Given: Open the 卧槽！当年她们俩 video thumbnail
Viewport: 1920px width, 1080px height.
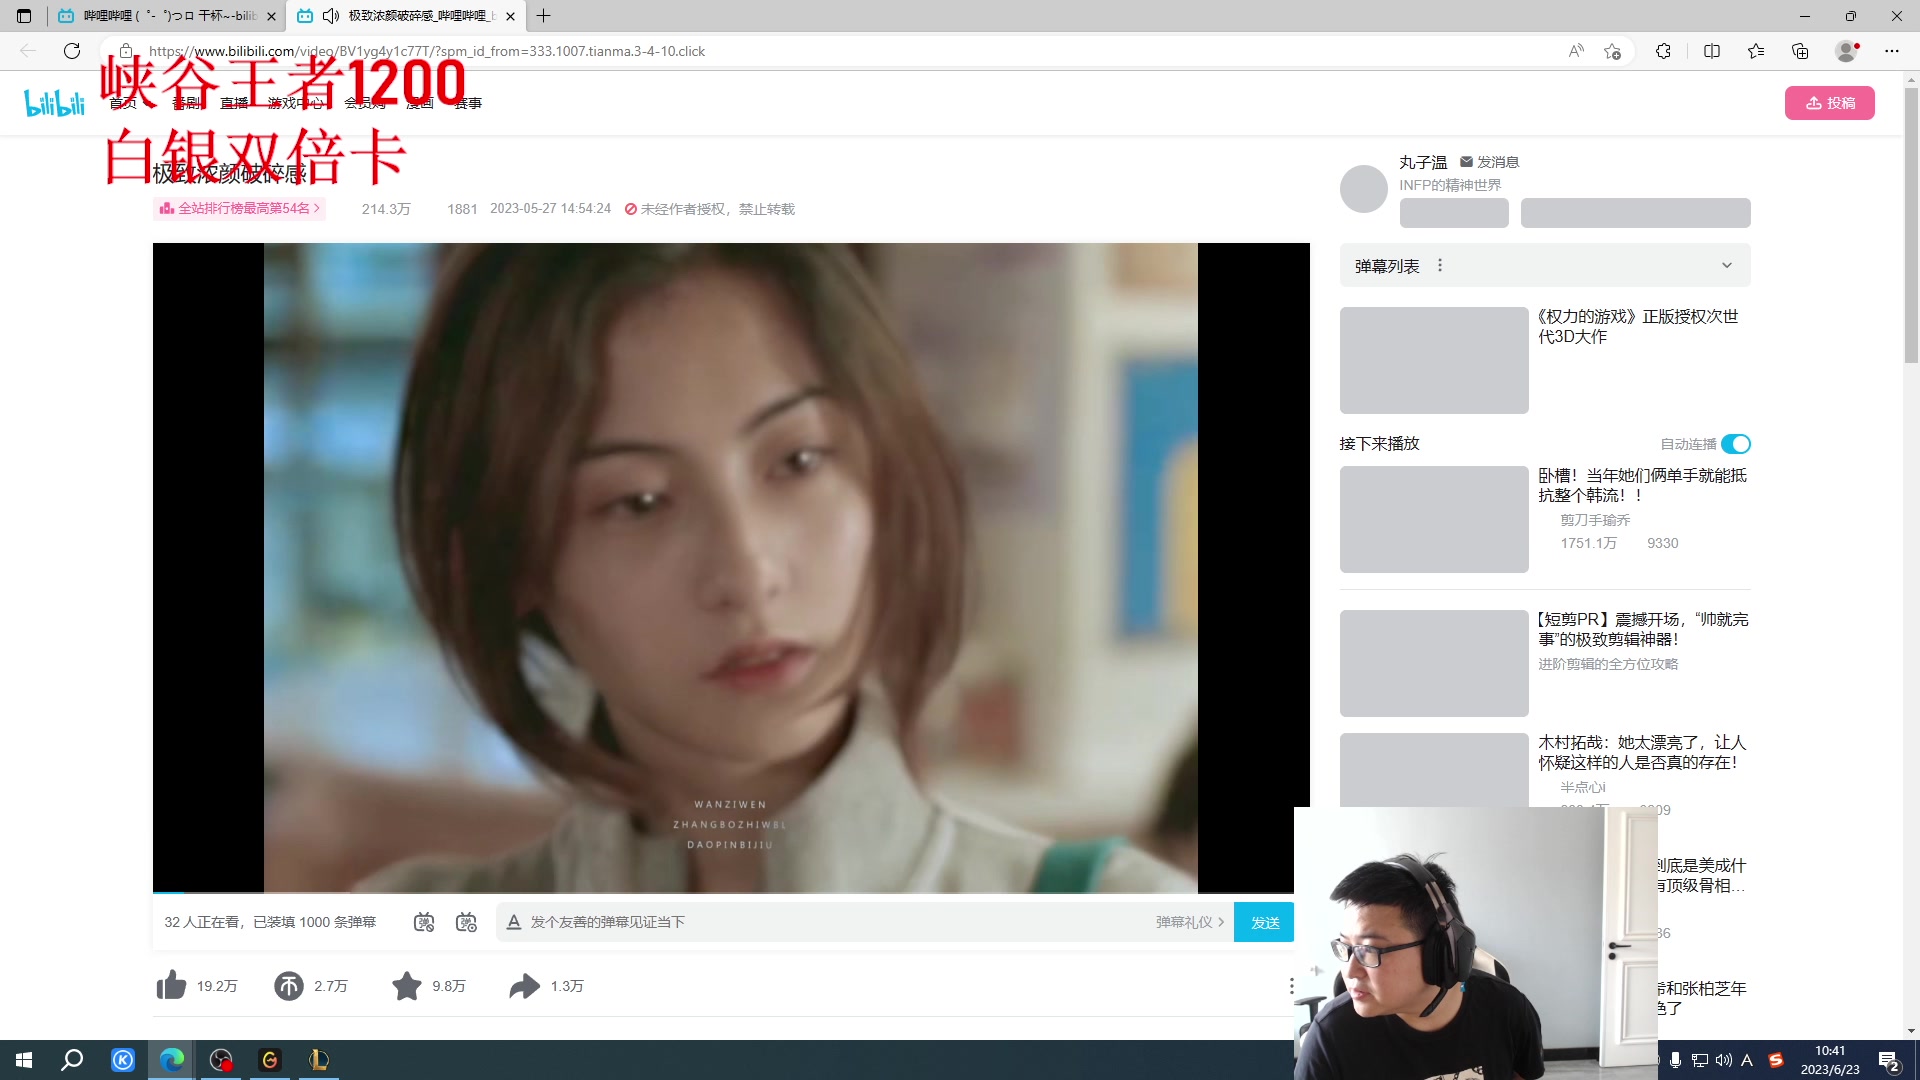Looking at the screenshot, I should (x=1434, y=519).
